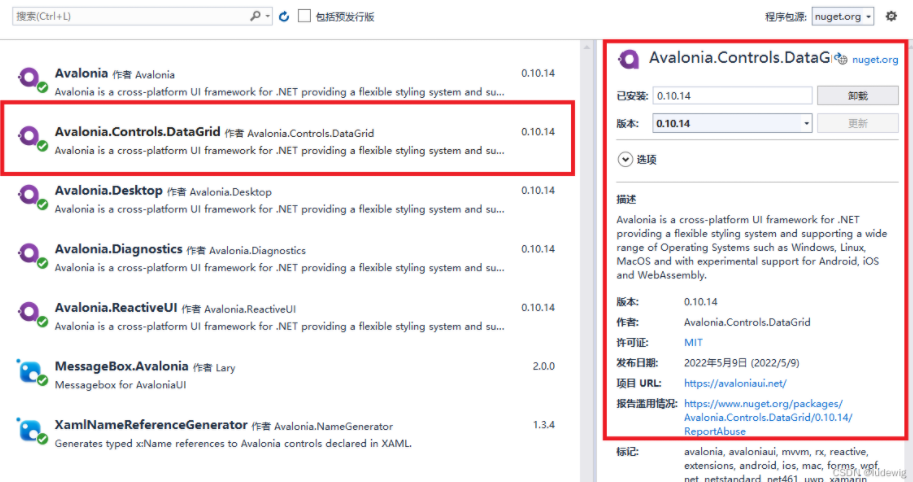Open package source settings gear
The height and width of the screenshot is (482, 913).
(x=891, y=16)
